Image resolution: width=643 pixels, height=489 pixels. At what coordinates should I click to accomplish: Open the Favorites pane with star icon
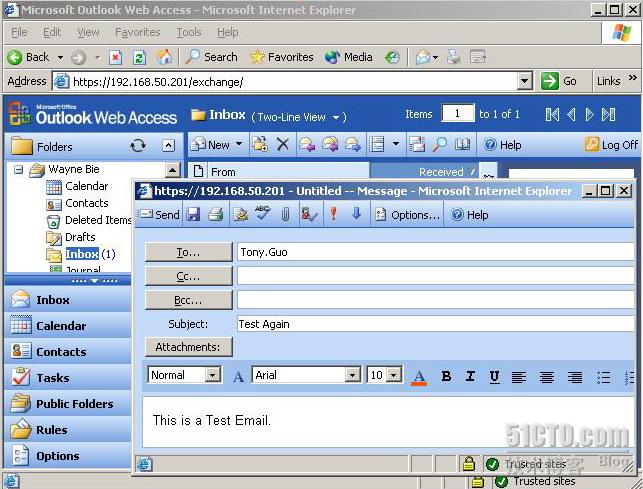(x=282, y=57)
